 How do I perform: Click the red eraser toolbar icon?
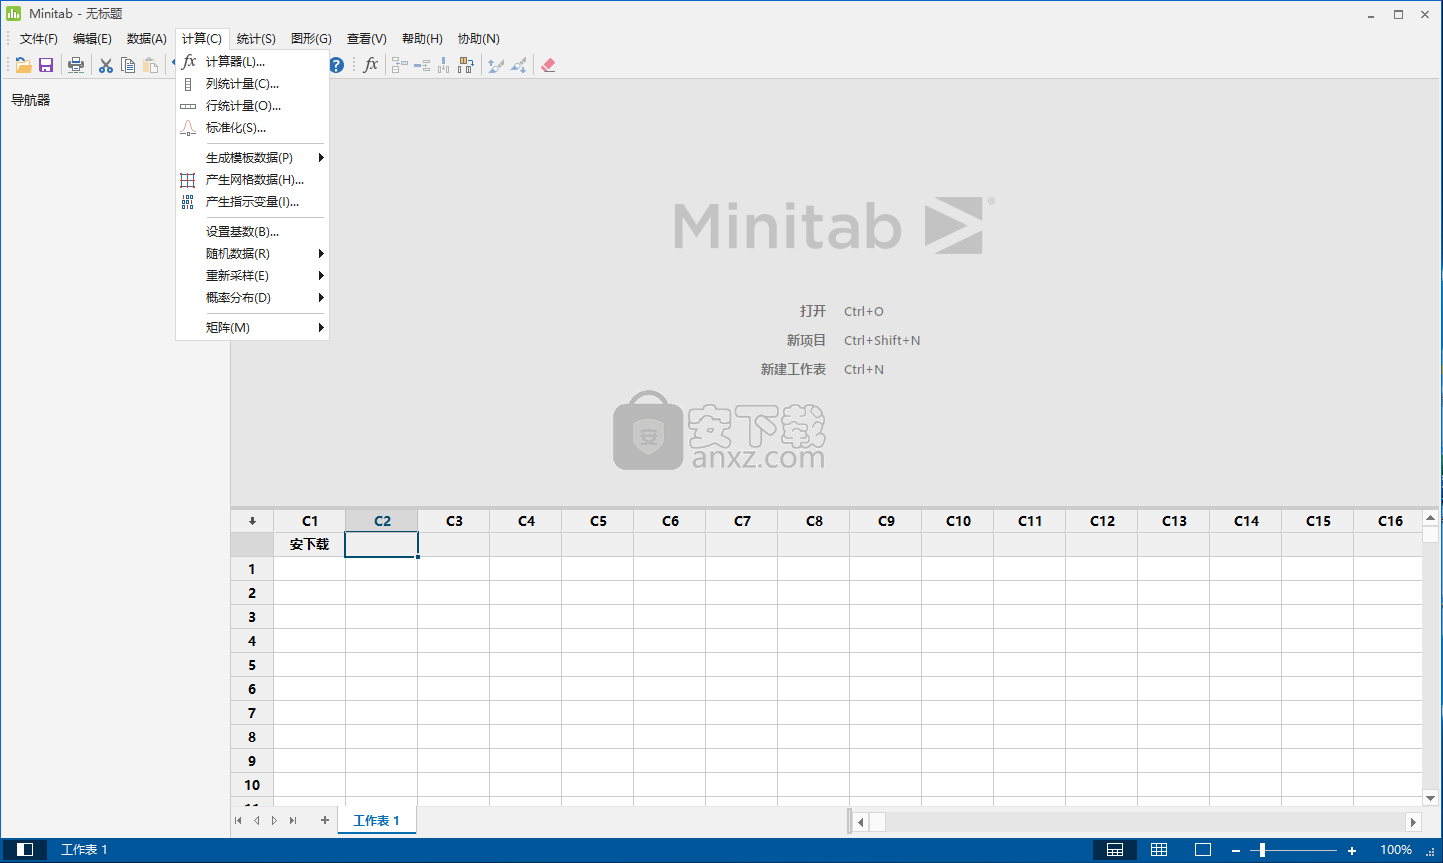548,65
